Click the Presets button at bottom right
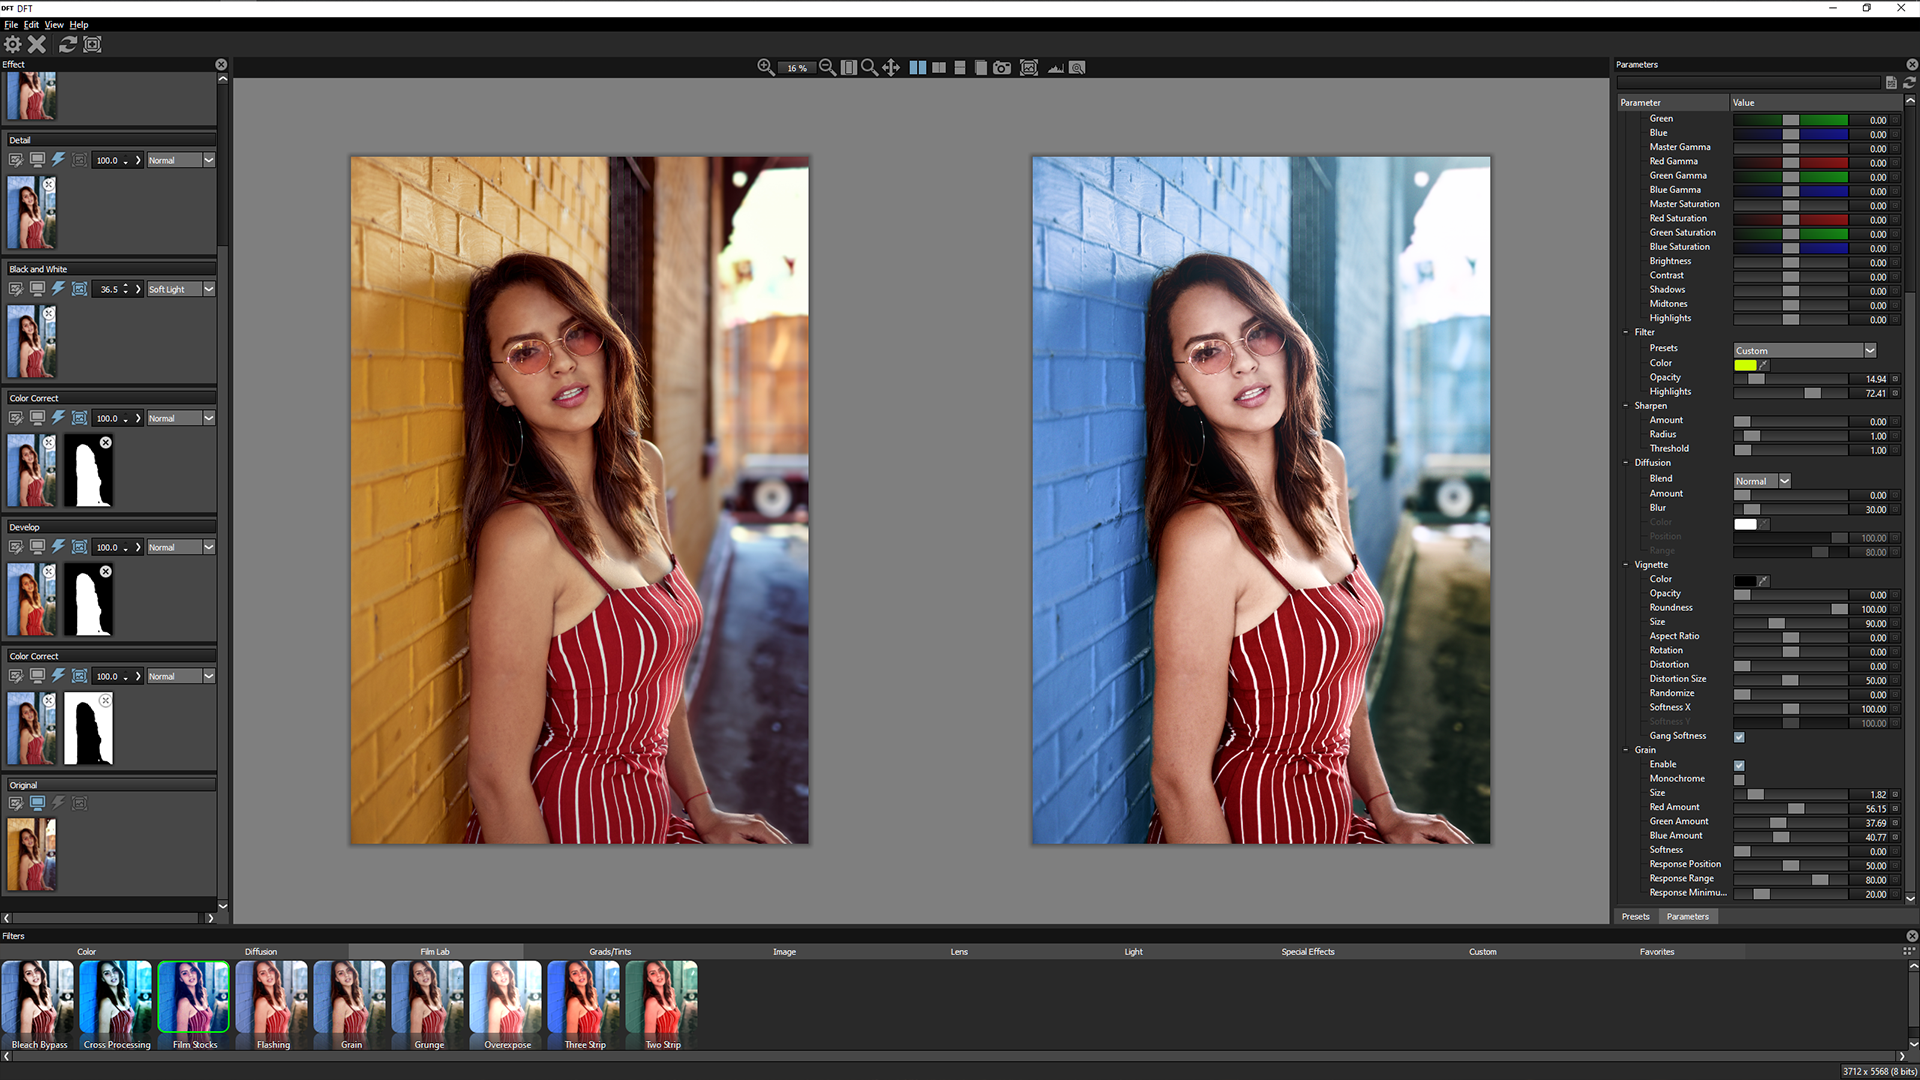1920x1080 pixels. tap(1635, 915)
